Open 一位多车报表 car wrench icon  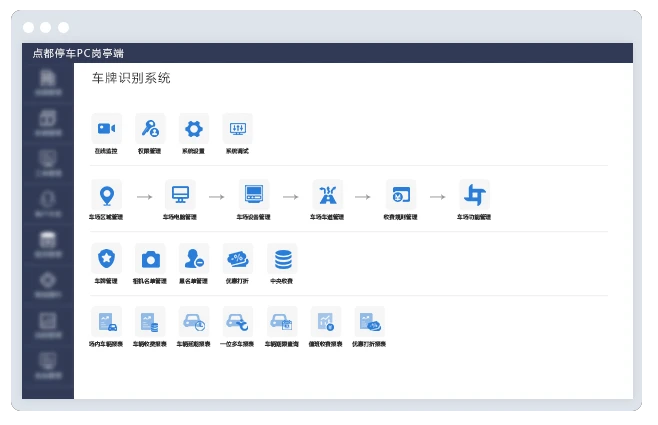tap(238, 322)
